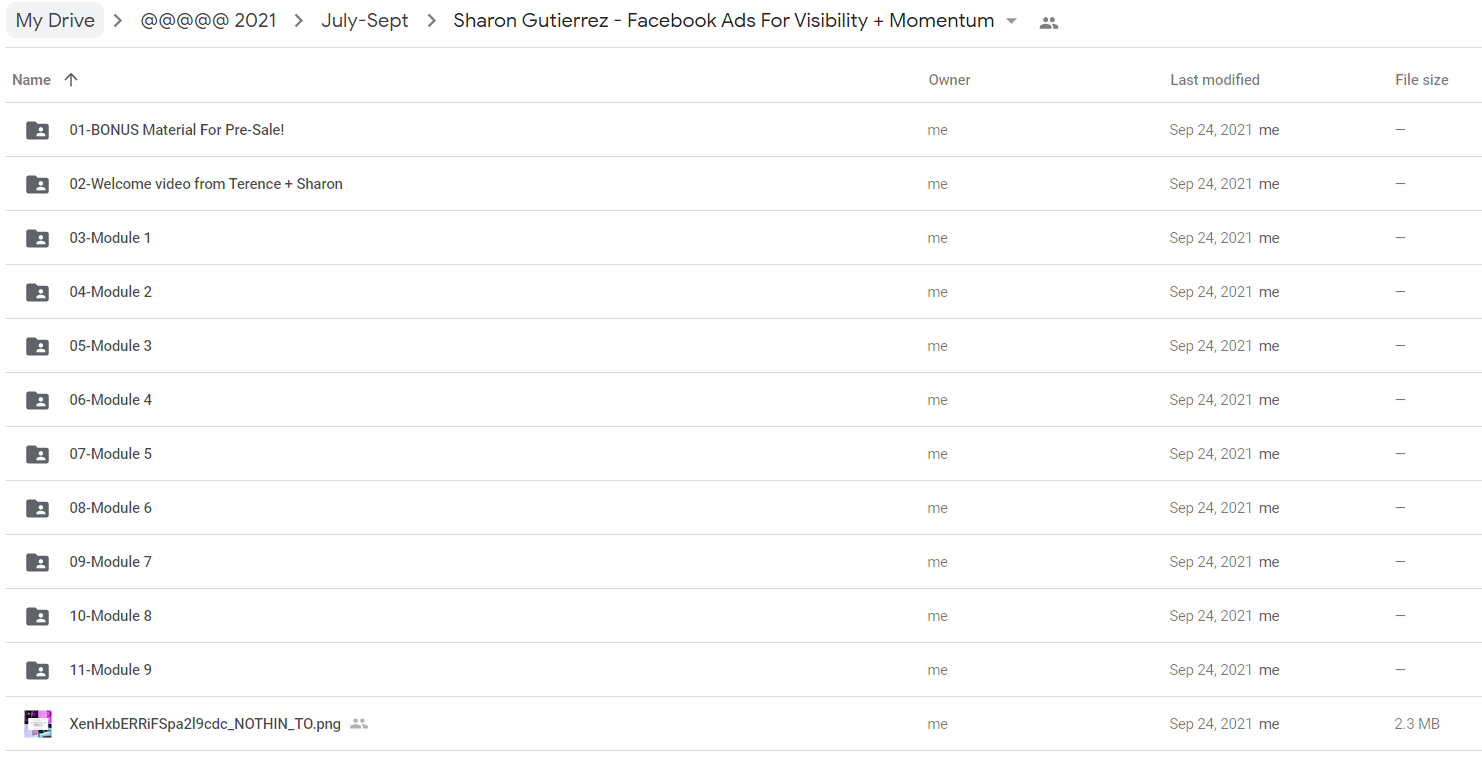Expand the current folder title dropdown arrow
Screen dimensions: 1482x760
1011,21
